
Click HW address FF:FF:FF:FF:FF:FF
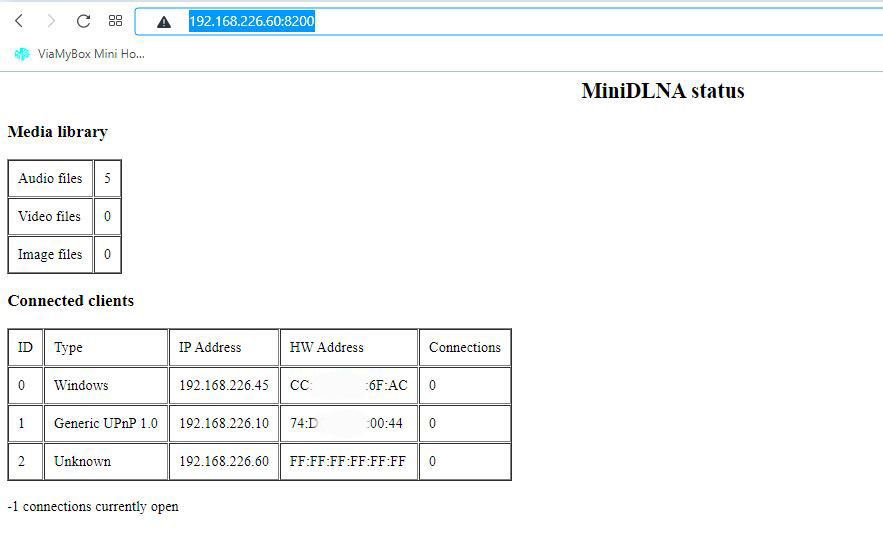[349, 461]
